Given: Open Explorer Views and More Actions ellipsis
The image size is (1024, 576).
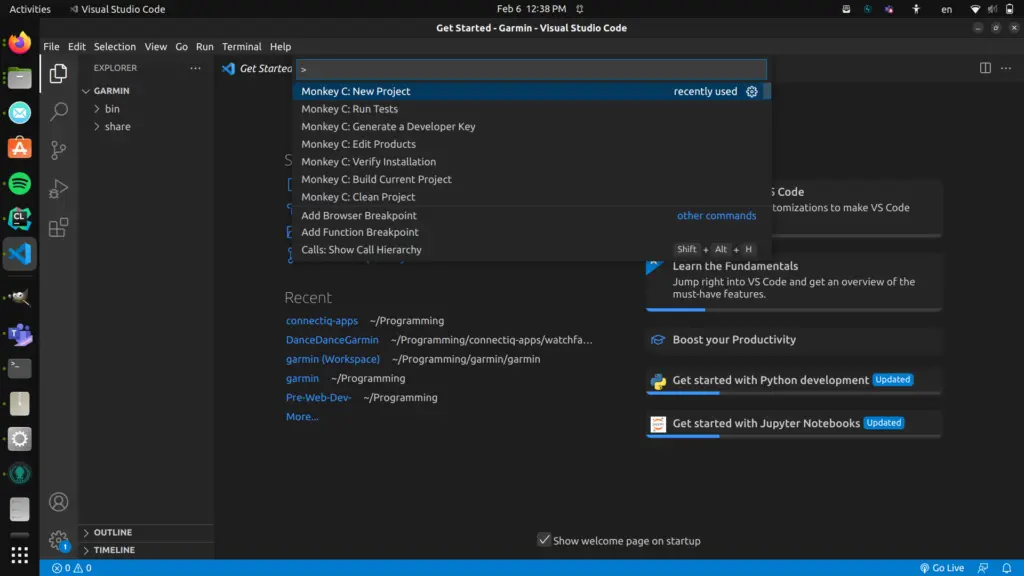Looking at the screenshot, I should tap(195, 68).
